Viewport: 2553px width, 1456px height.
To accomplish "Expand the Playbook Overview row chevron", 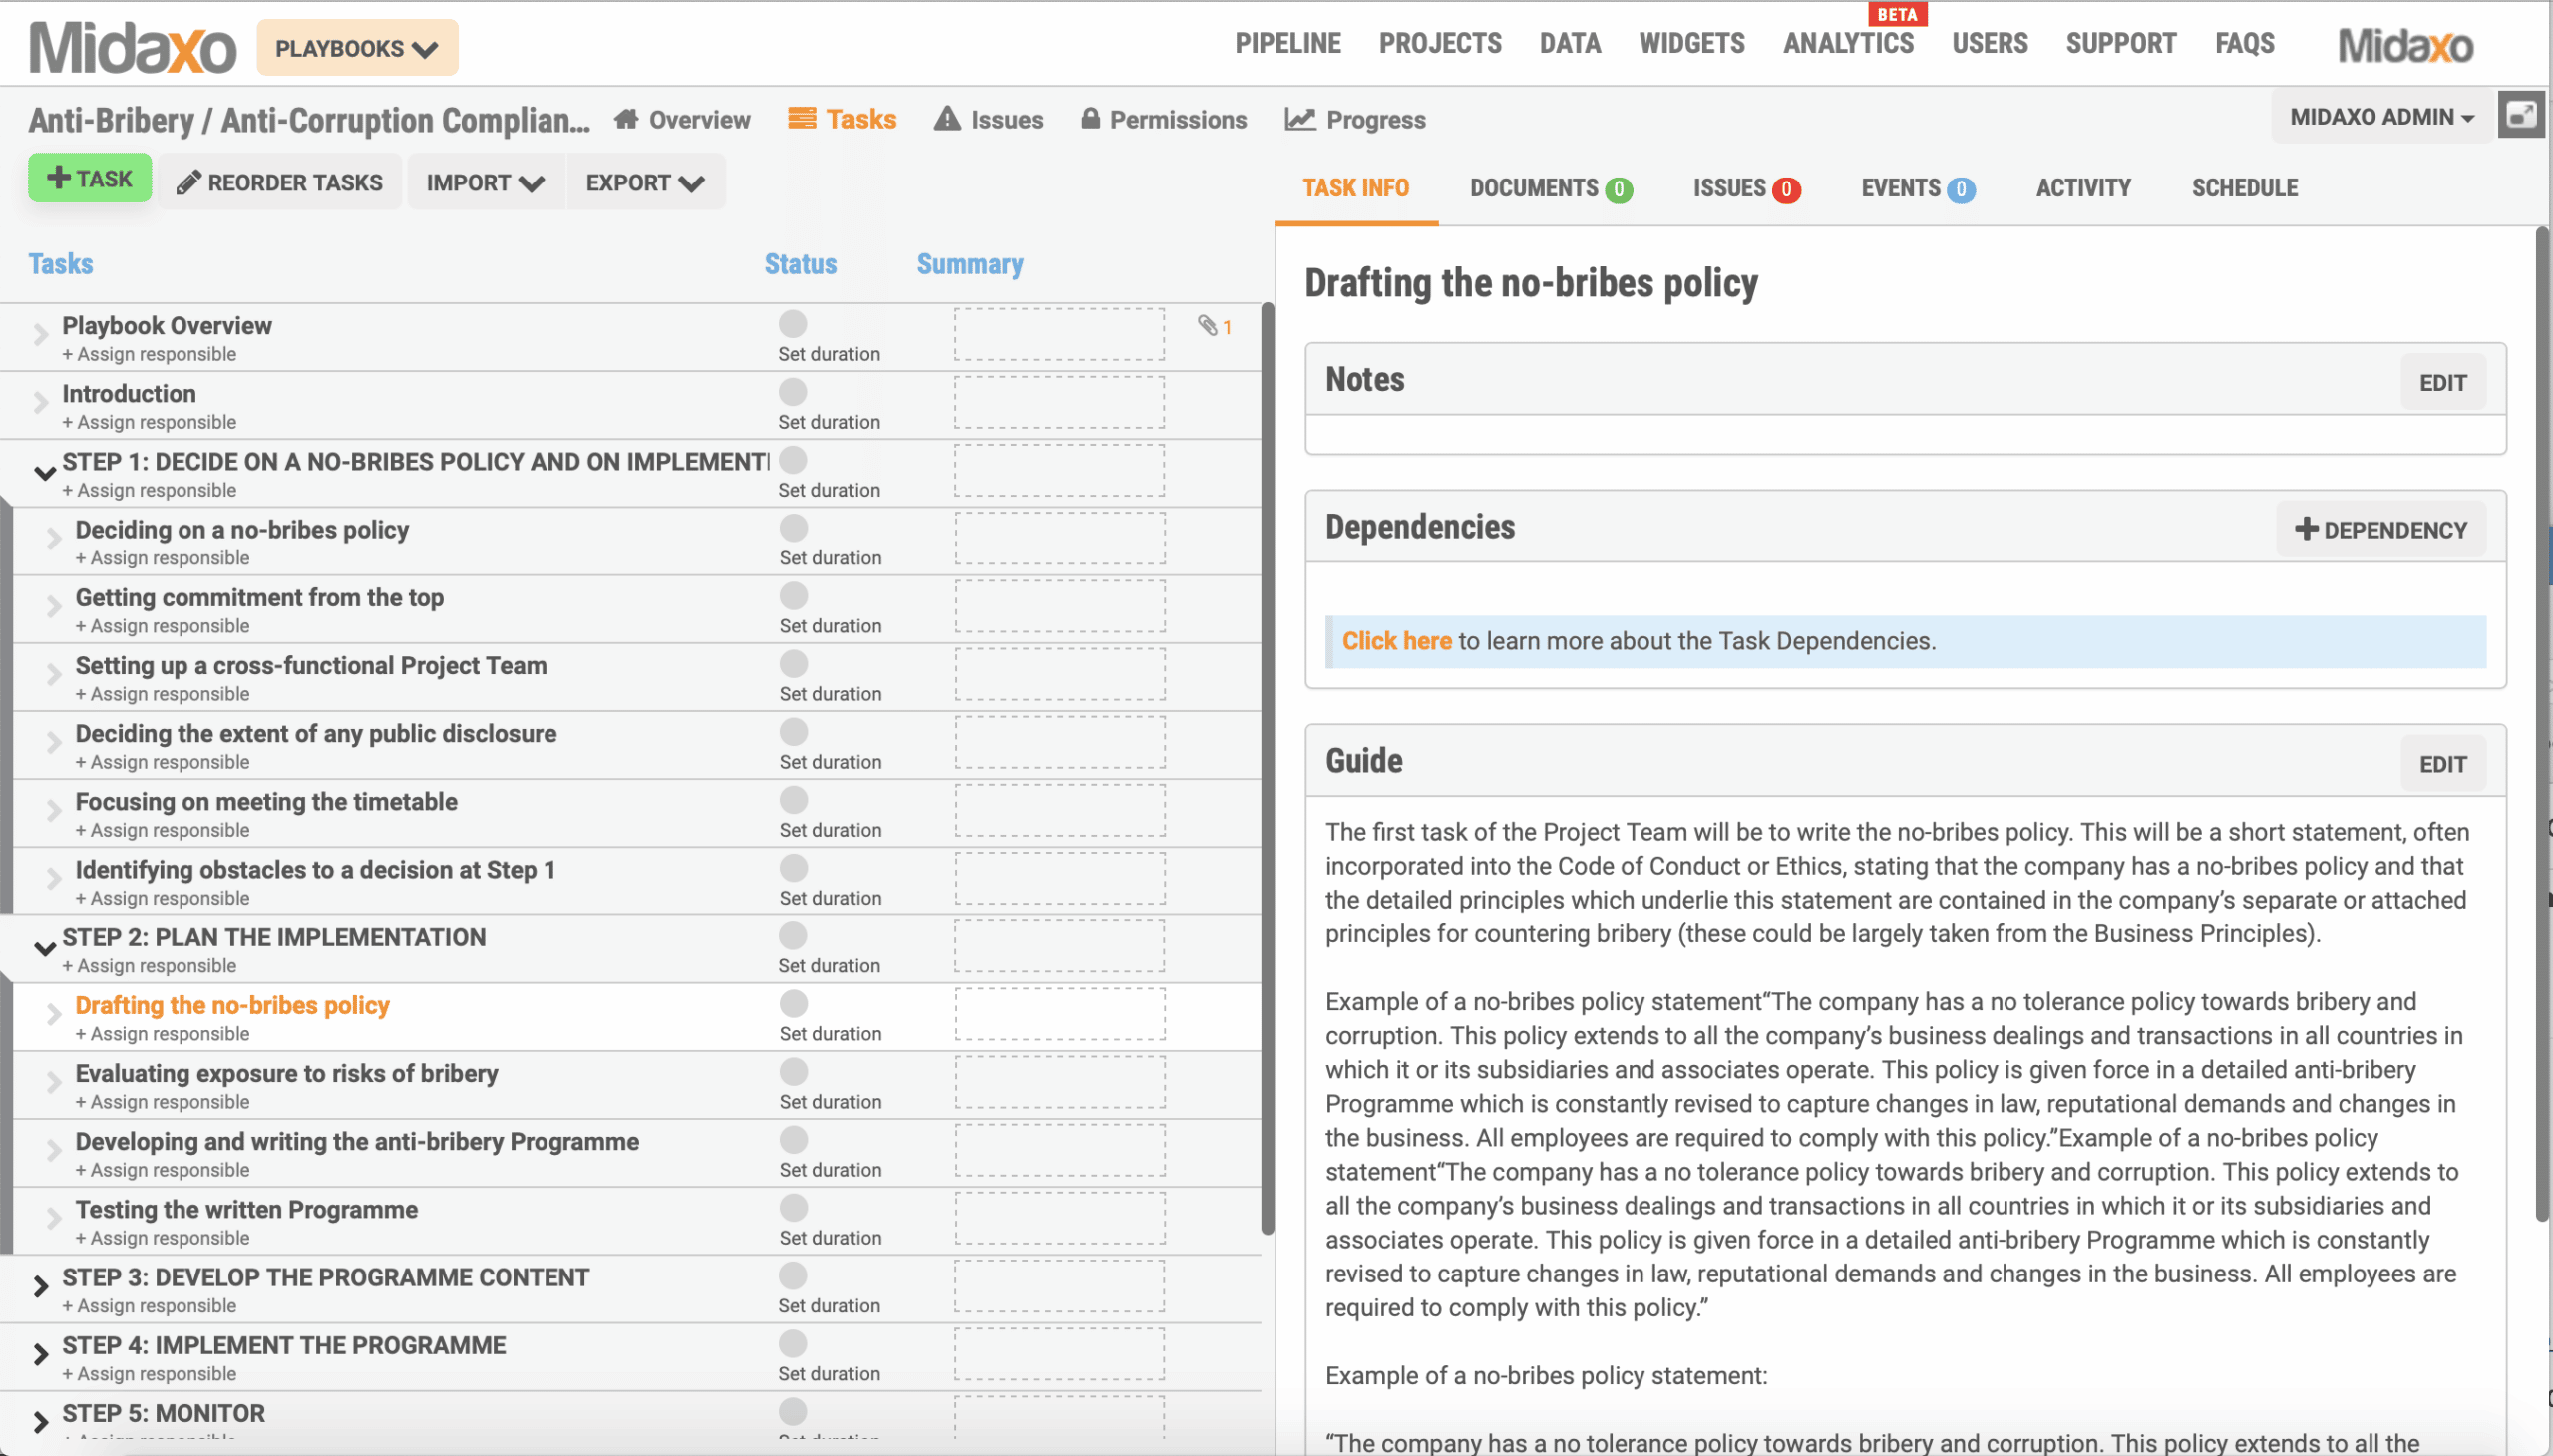I will pos(40,334).
